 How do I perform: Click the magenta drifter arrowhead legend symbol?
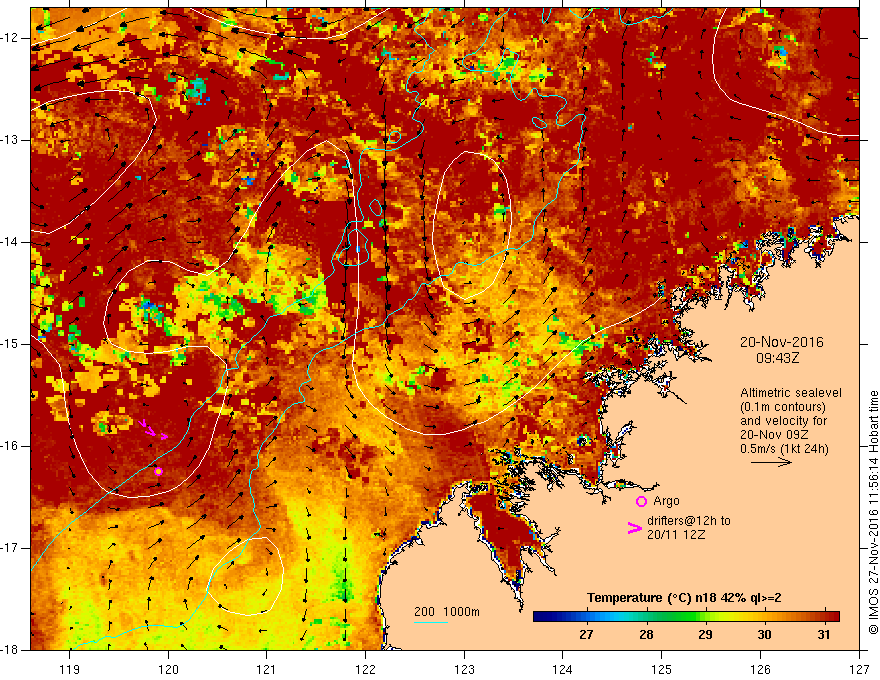[x=634, y=527]
